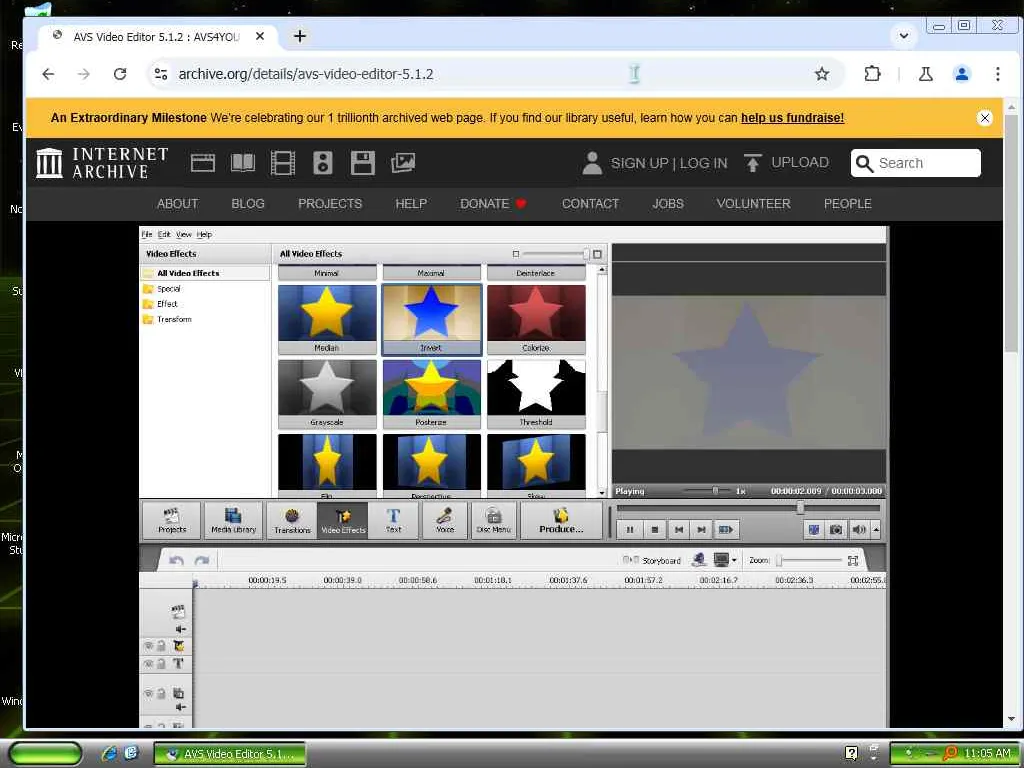Take a snapshot with camera icon
This screenshot has height=768, width=1024.
click(835, 530)
